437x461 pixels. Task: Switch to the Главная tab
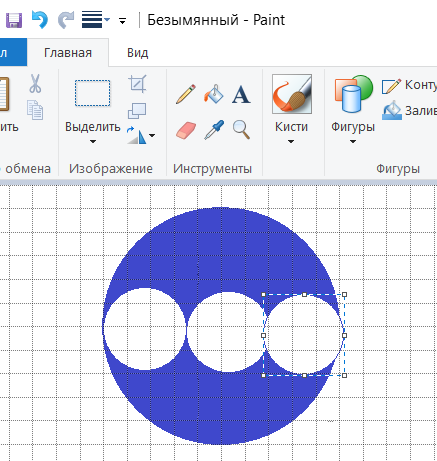pos(68,53)
